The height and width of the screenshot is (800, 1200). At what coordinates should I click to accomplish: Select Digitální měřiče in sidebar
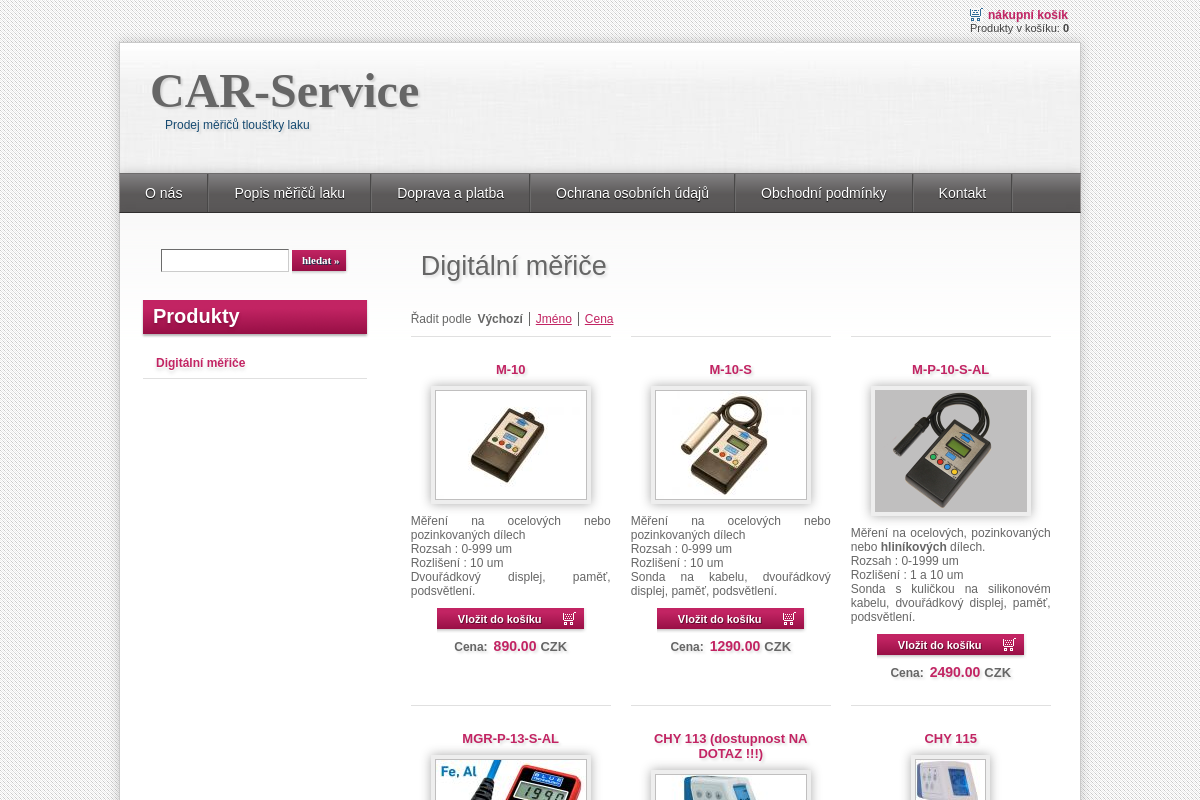tap(200, 363)
